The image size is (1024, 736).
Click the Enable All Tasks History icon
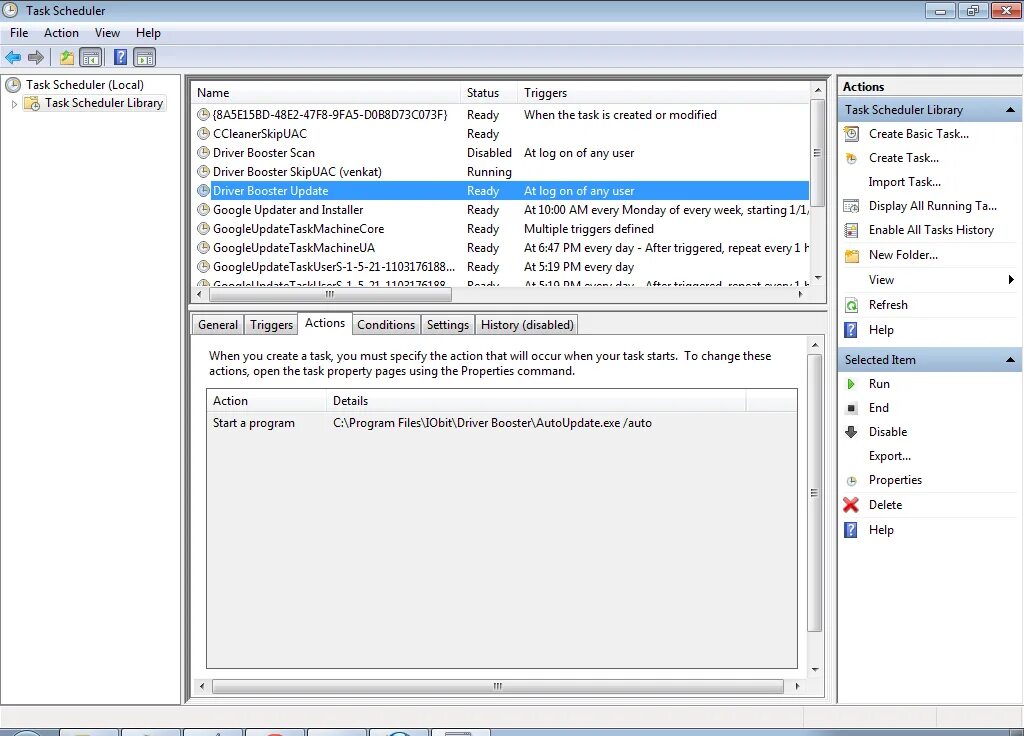click(852, 231)
